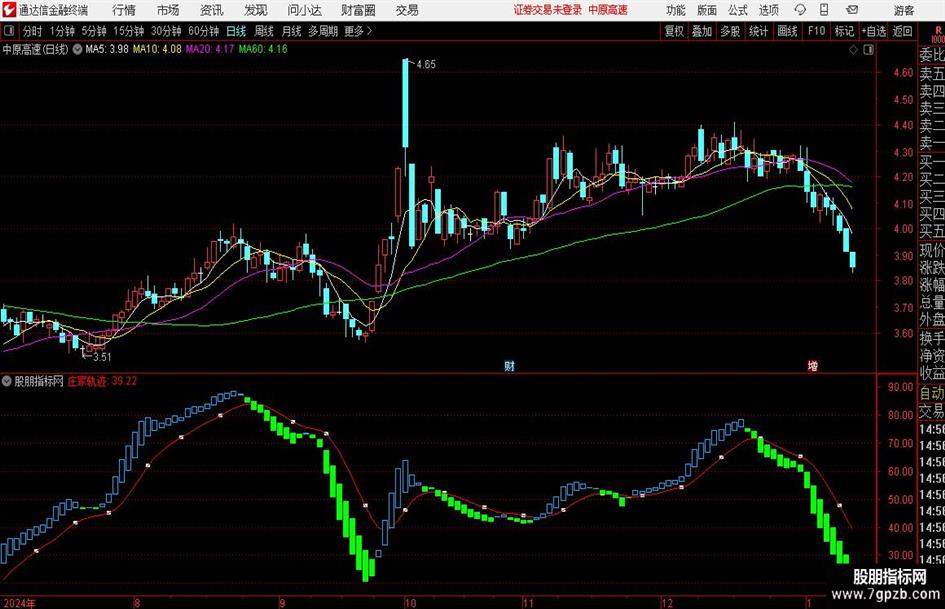945x609 pixels.
Task: Click the 叠加 overlay button
Action: pos(702,31)
